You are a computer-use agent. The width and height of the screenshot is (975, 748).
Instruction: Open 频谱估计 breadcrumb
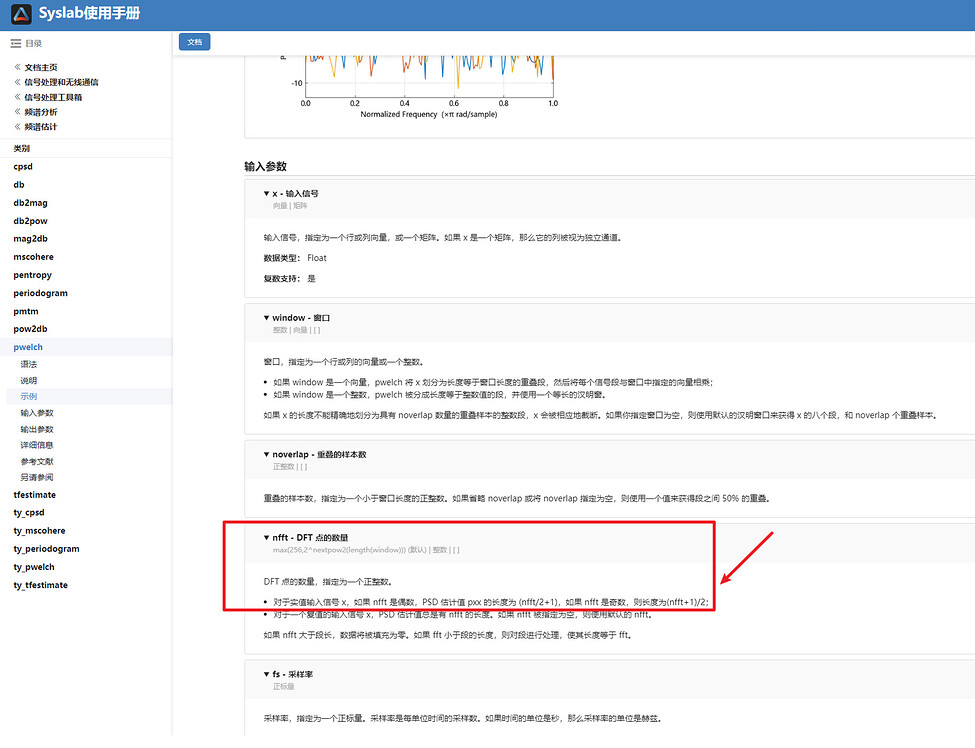click(x=41, y=127)
